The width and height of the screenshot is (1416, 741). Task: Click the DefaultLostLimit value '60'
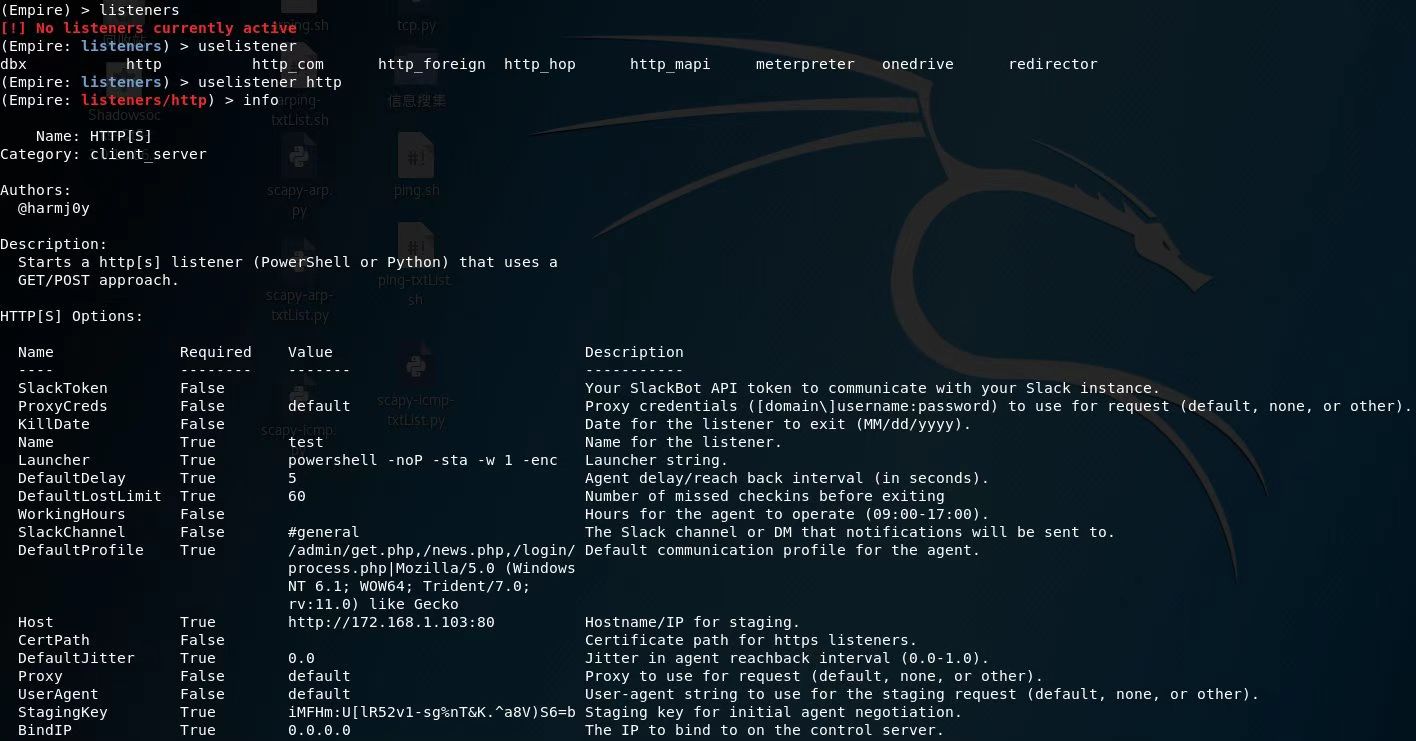pos(297,496)
